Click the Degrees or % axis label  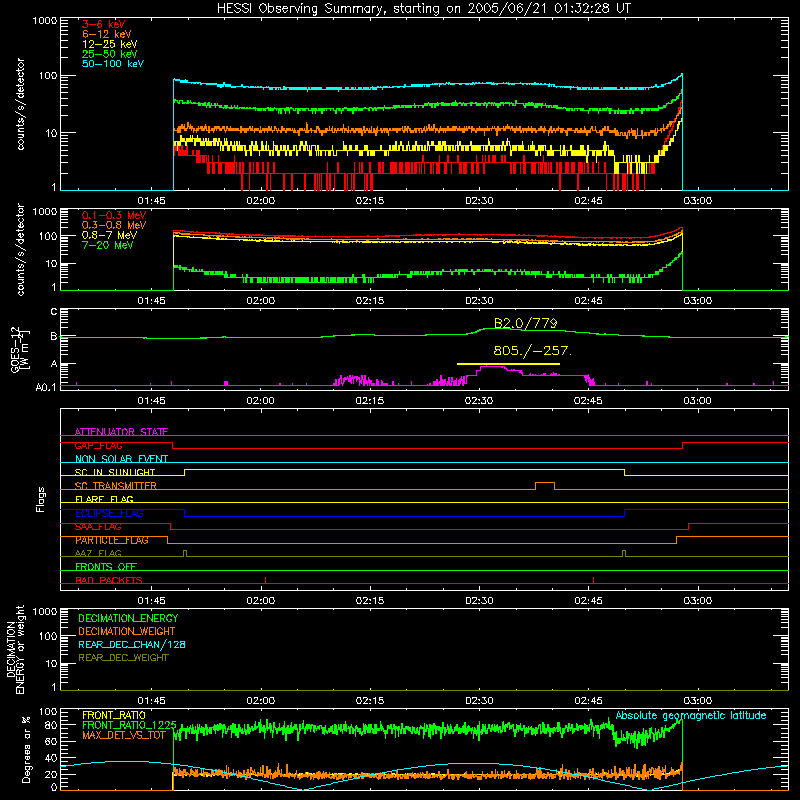click(x=27, y=749)
